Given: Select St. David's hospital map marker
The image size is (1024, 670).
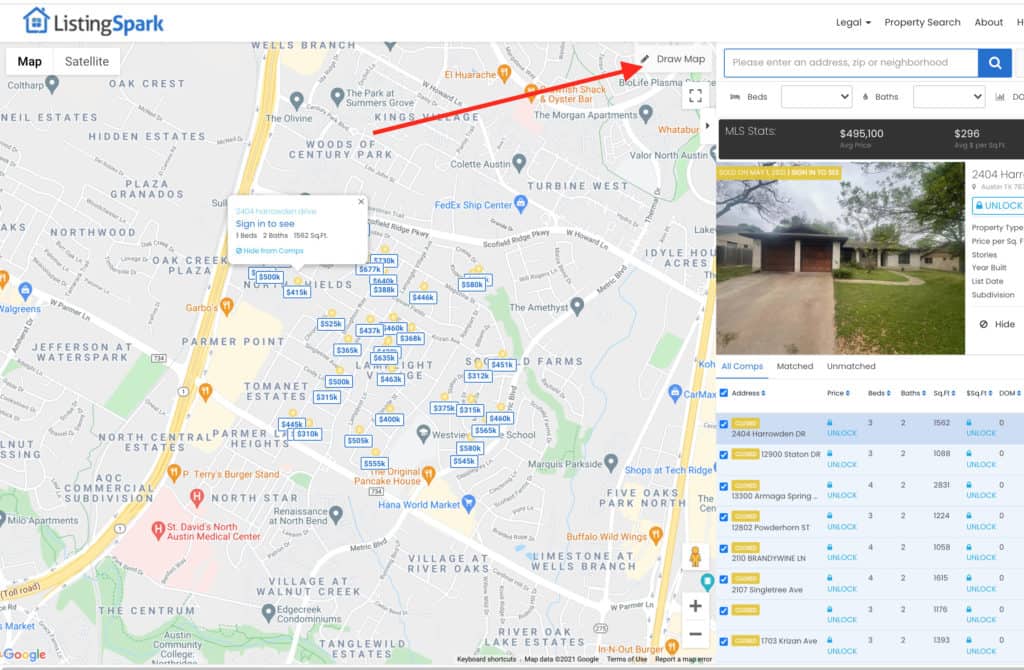Looking at the screenshot, I should click(x=157, y=530).
